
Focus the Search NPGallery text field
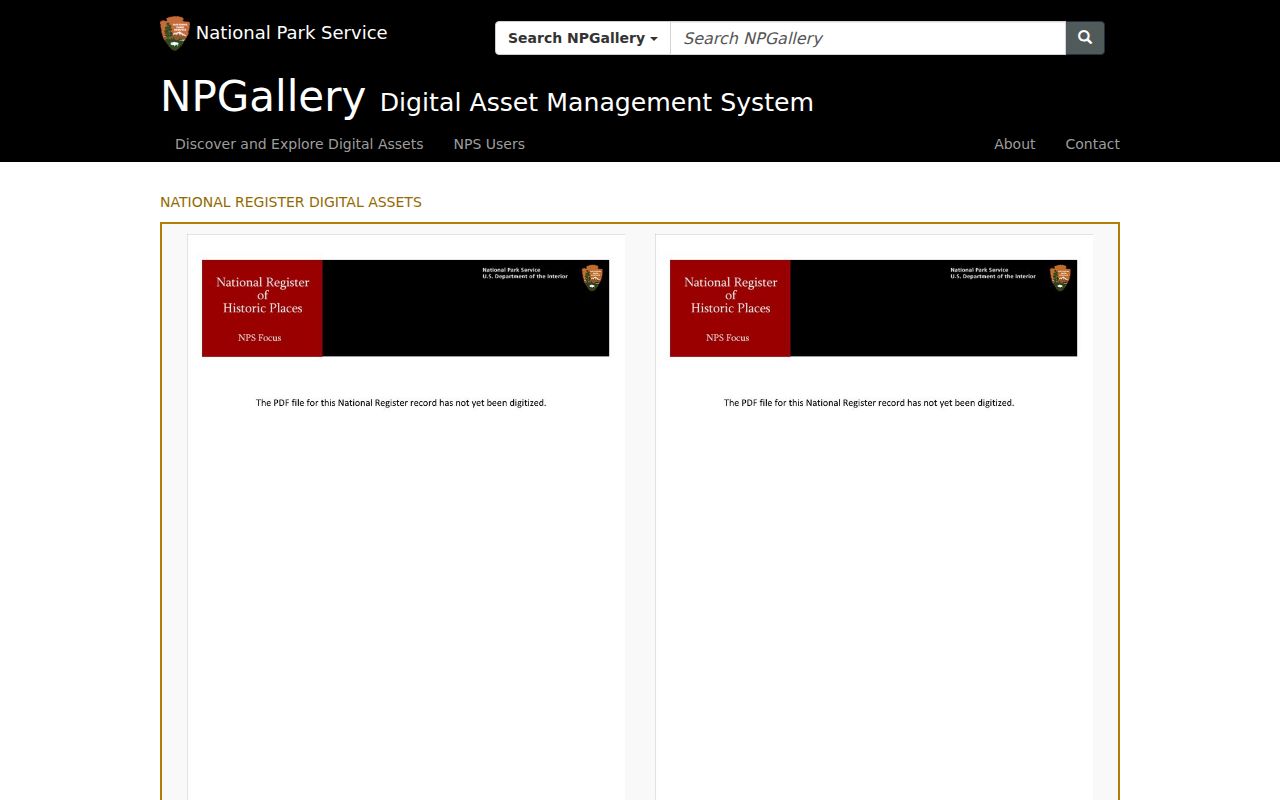pos(868,38)
